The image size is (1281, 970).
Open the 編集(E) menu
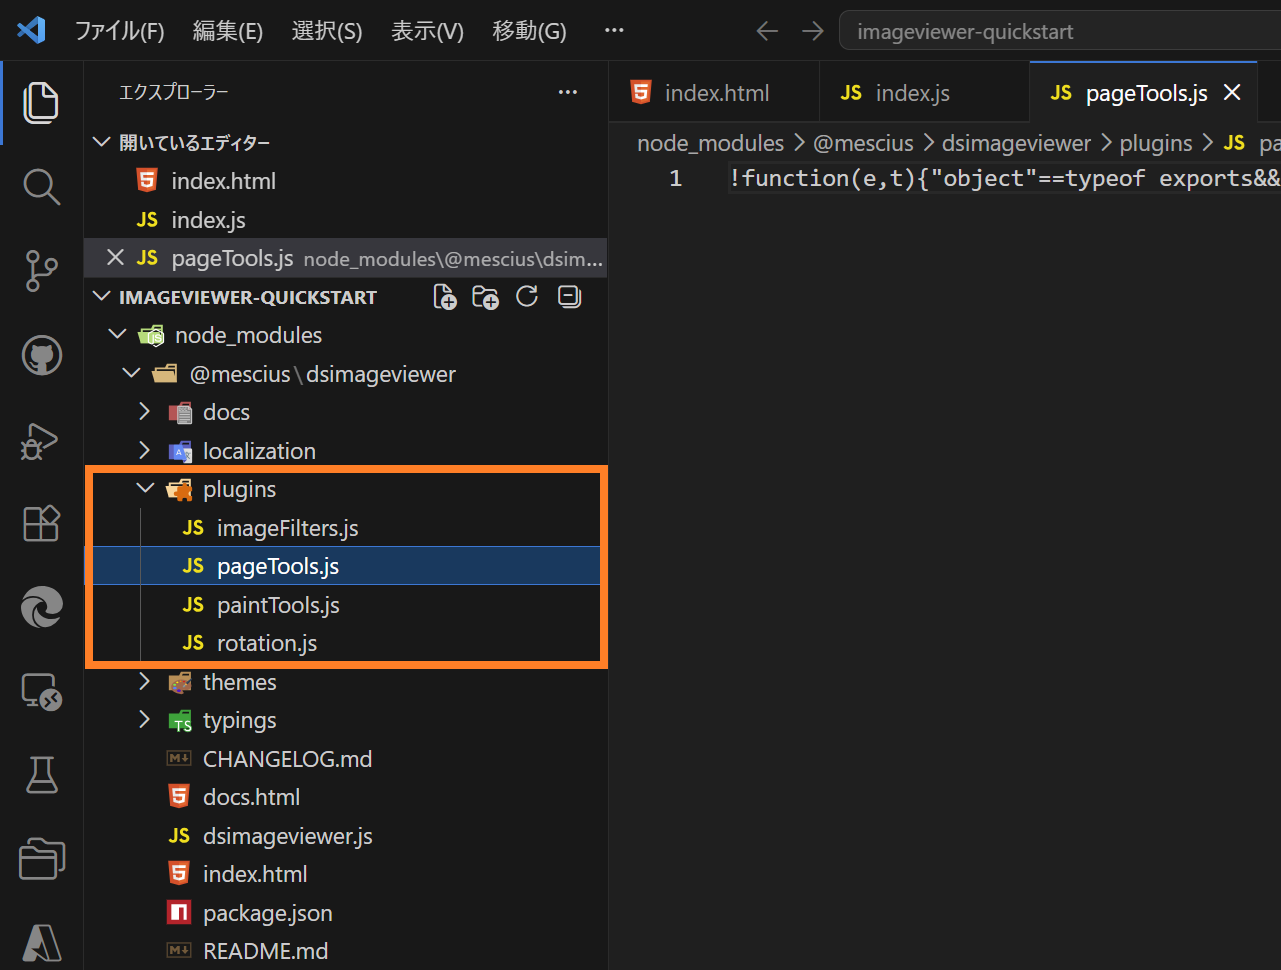coord(228,31)
